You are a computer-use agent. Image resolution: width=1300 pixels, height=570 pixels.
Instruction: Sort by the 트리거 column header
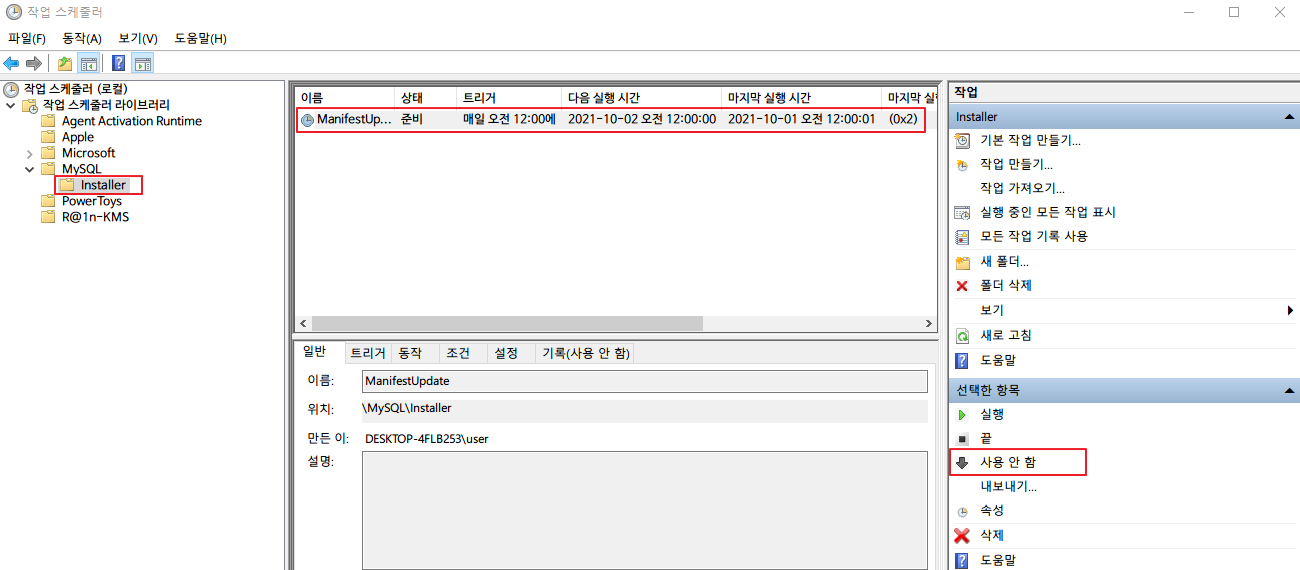tap(508, 98)
